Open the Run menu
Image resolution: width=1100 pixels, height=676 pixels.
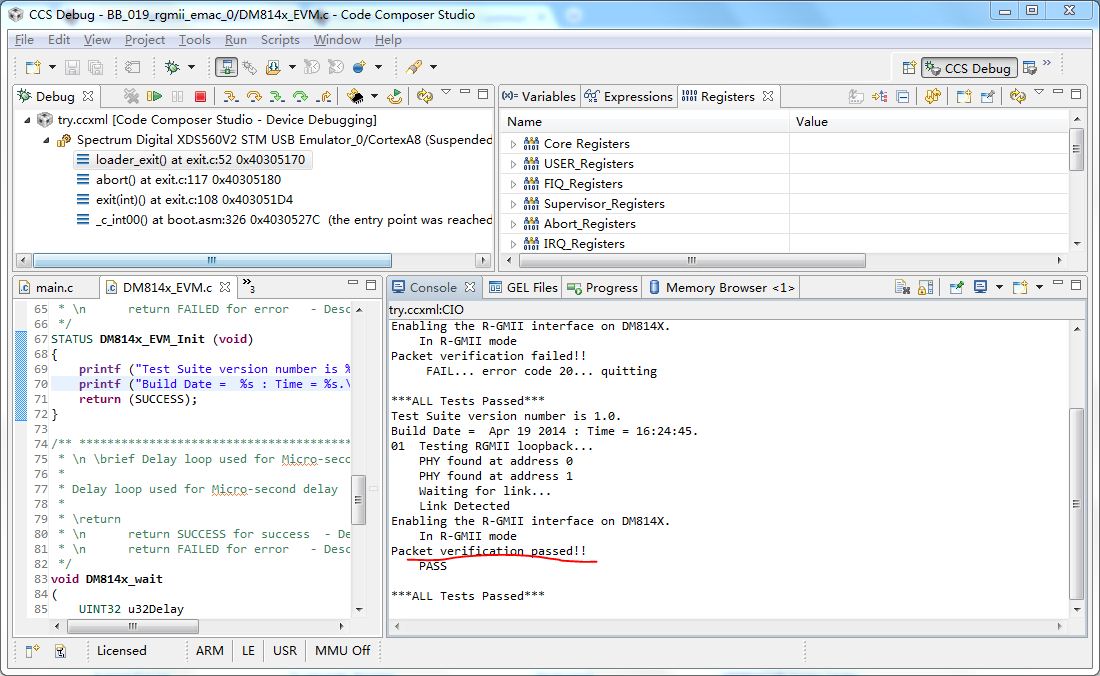pyautogui.click(x=236, y=40)
